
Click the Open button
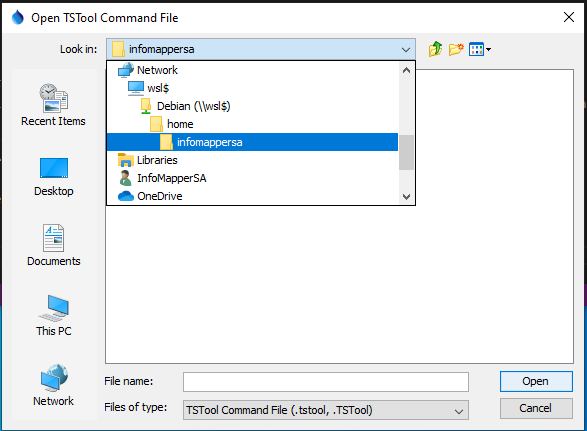click(536, 381)
